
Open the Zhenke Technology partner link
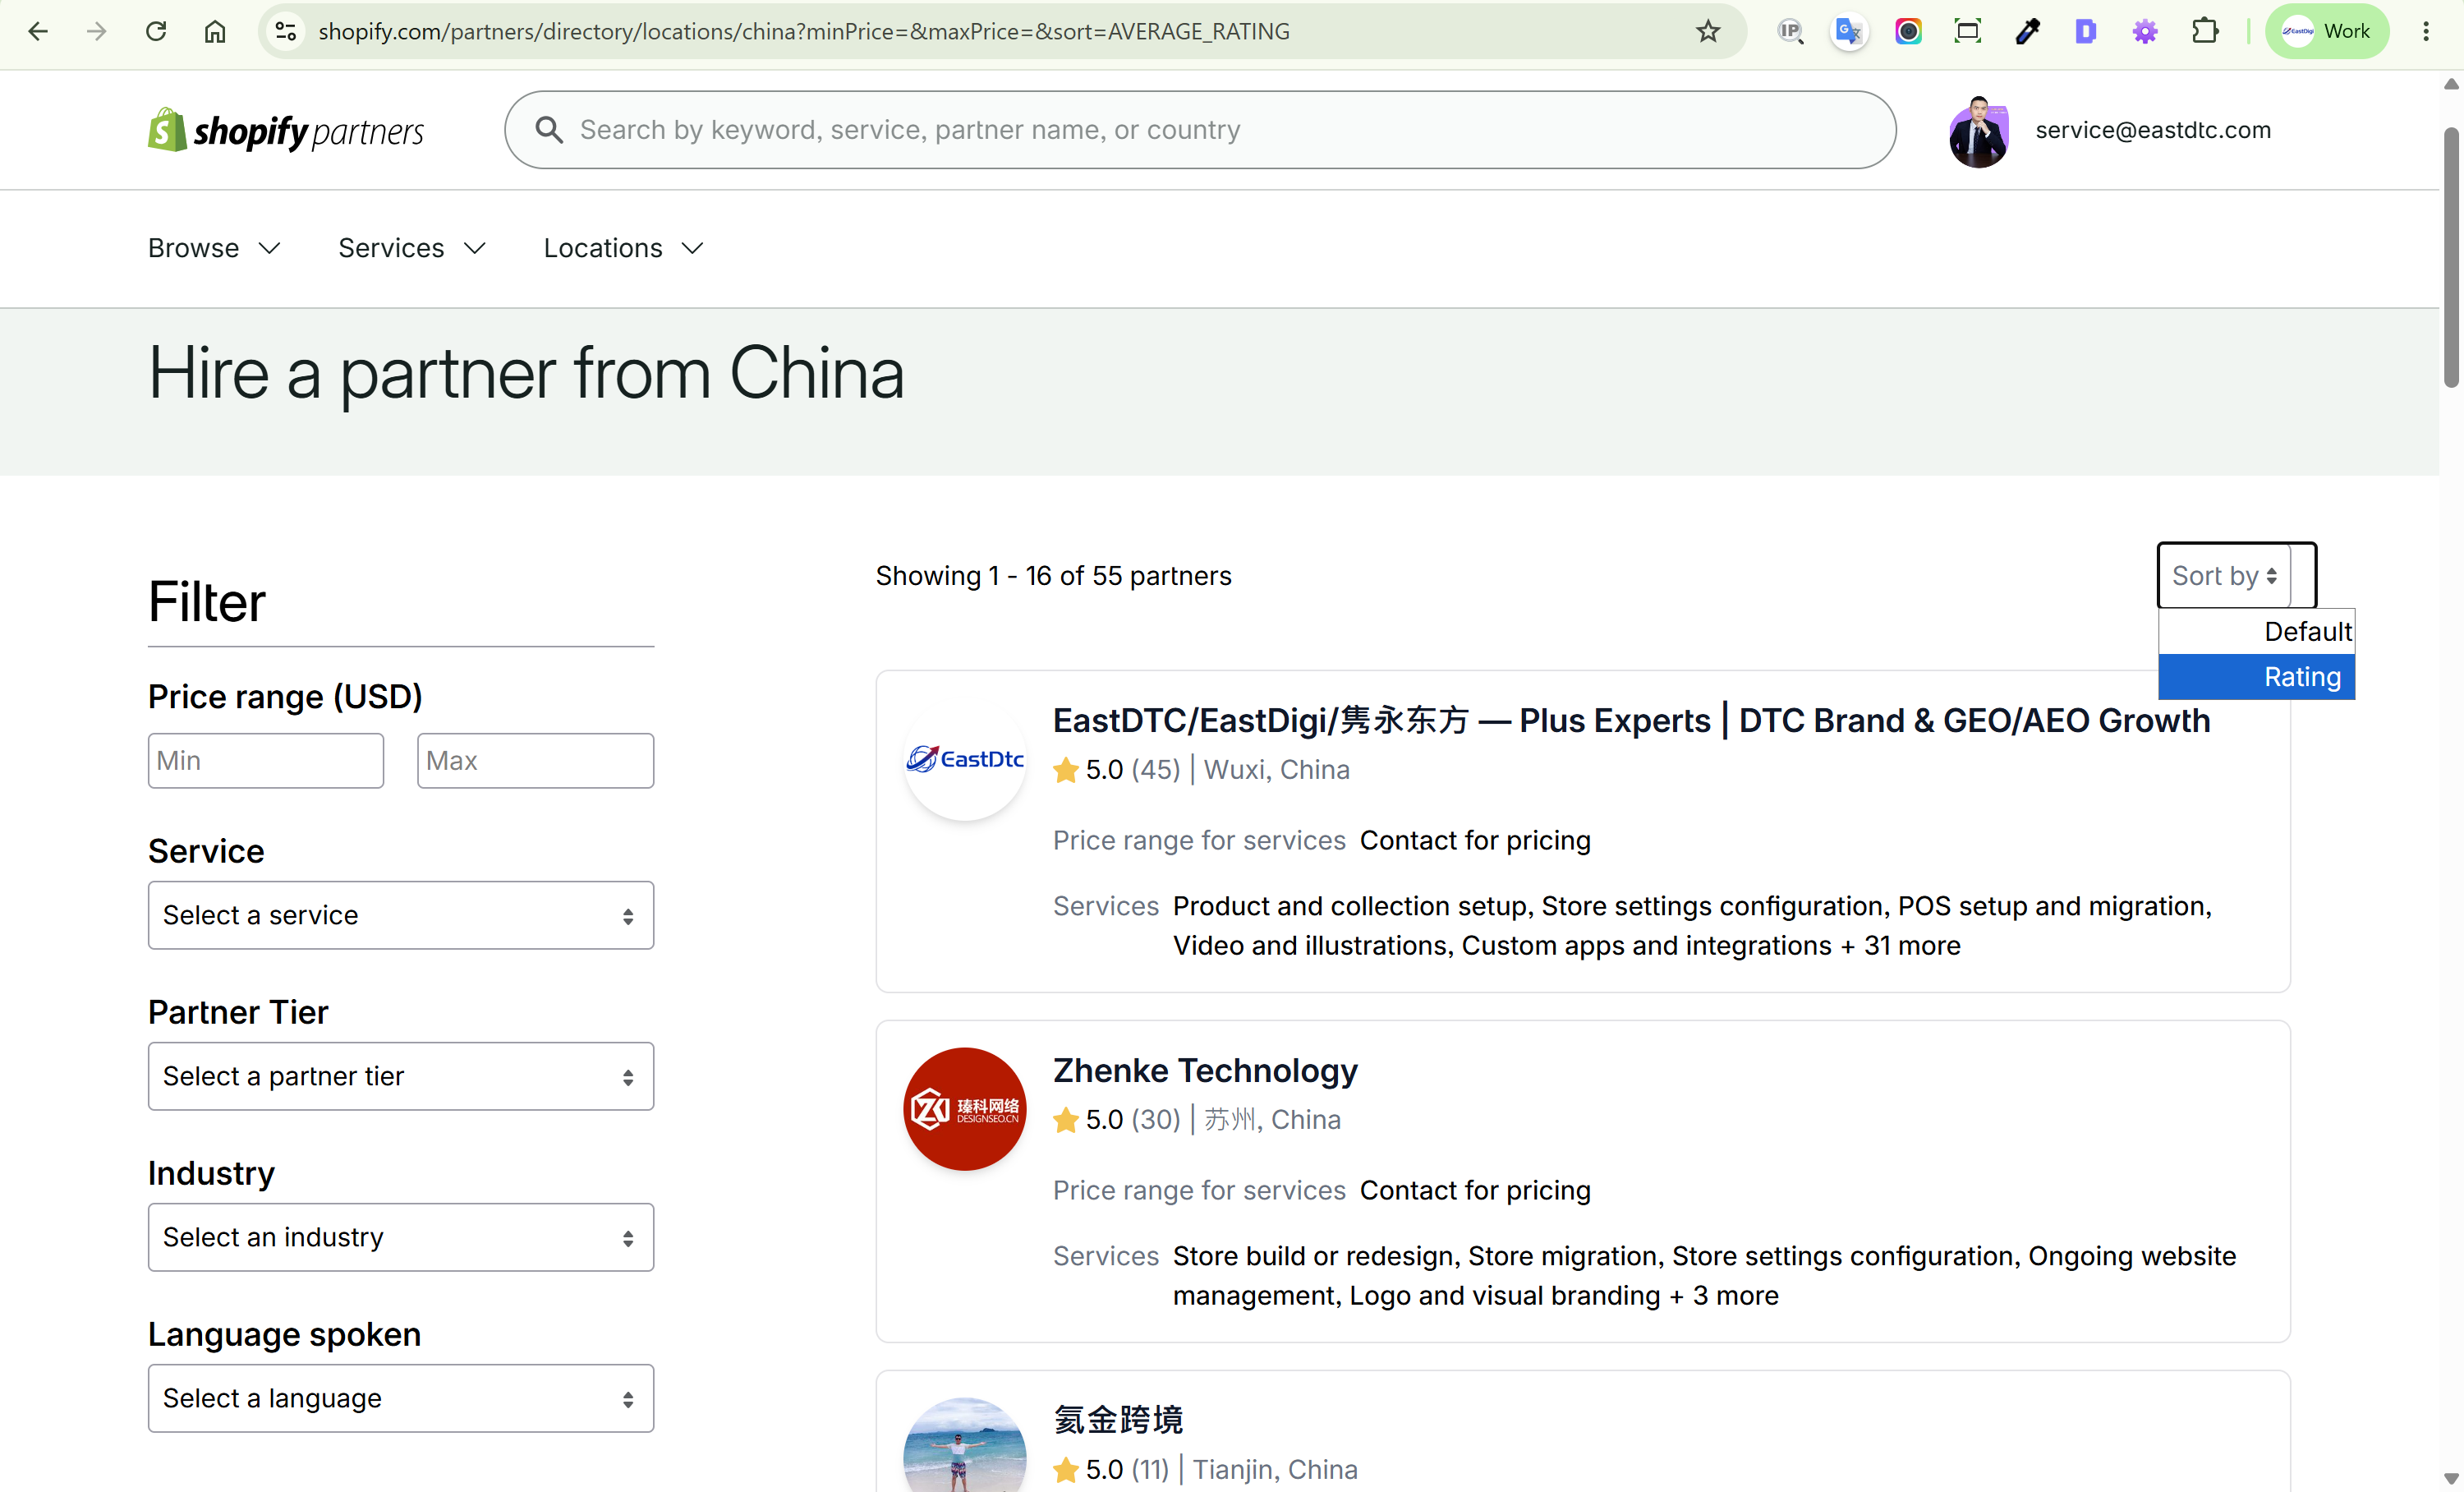click(x=1205, y=1070)
